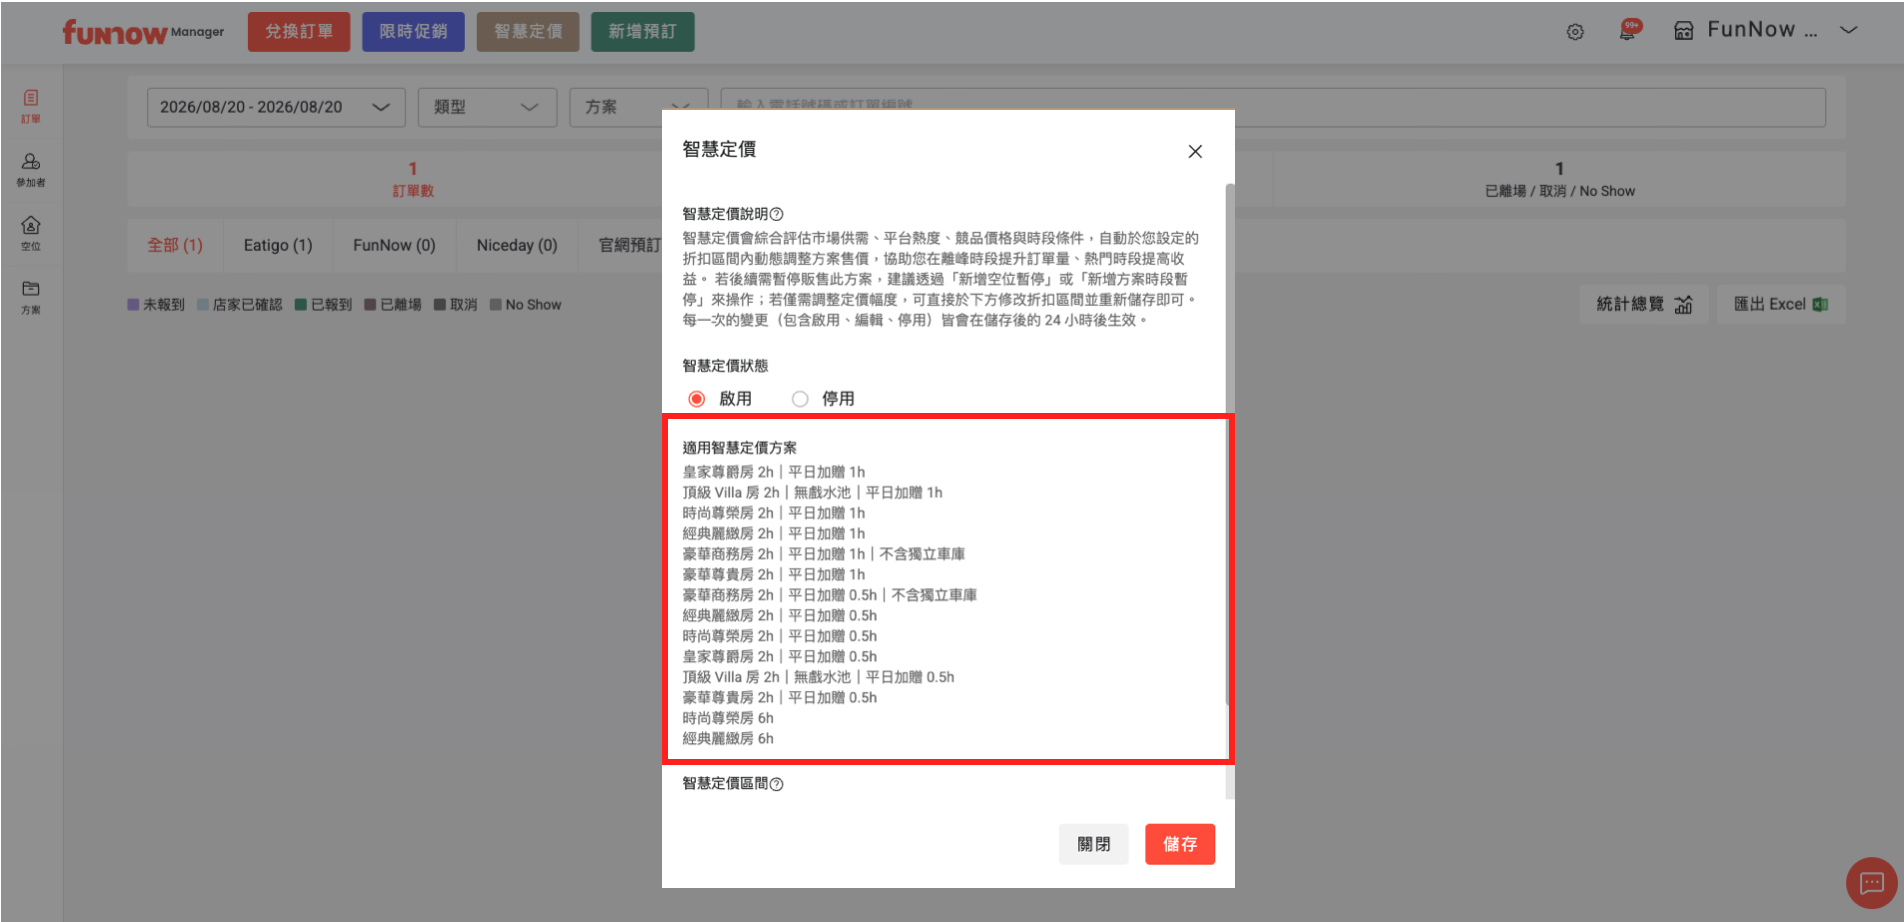Click plan 頂級 Villa 房 2h 無戲水池 平日加贈 1h

(x=813, y=493)
